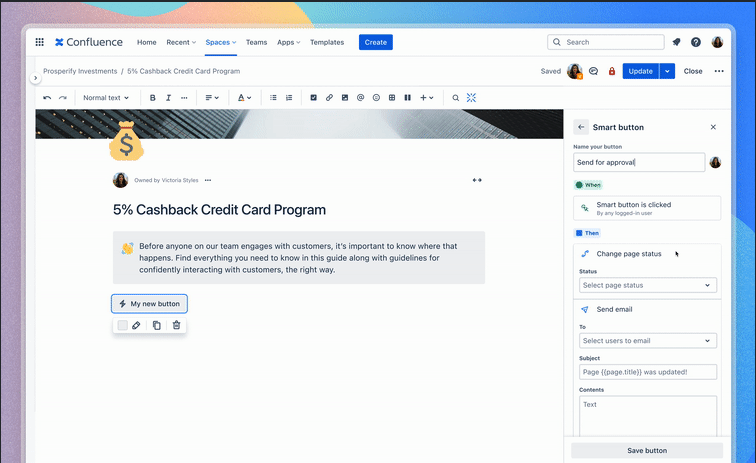The width and height of the screenshot is (756, 463).
Task: Select the Smart button is clicked trigger
Action: (x=647, y=208)
